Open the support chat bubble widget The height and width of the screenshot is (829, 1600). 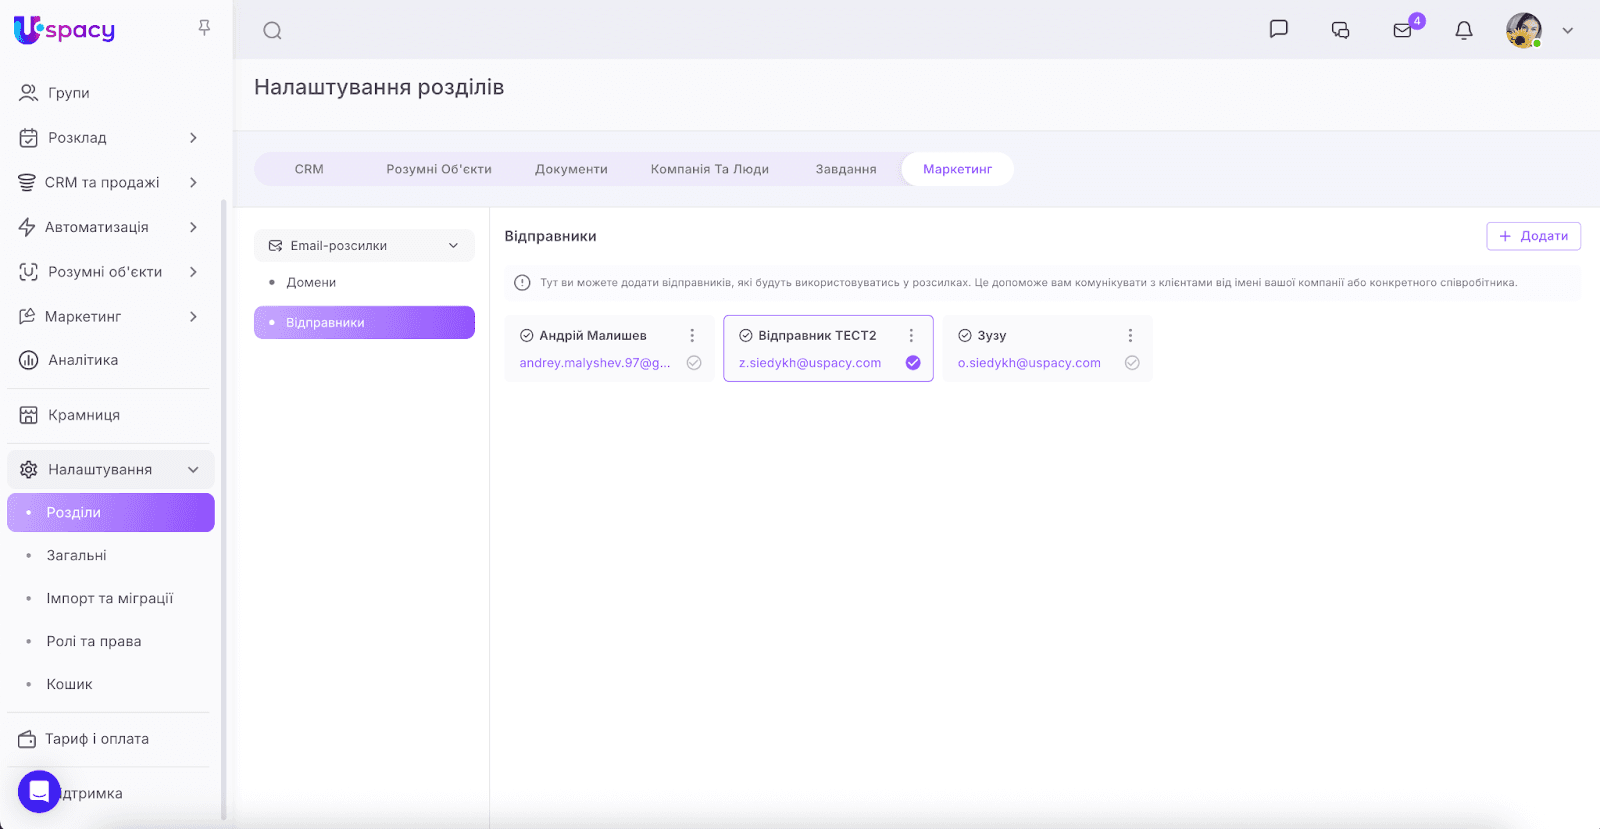39,792
